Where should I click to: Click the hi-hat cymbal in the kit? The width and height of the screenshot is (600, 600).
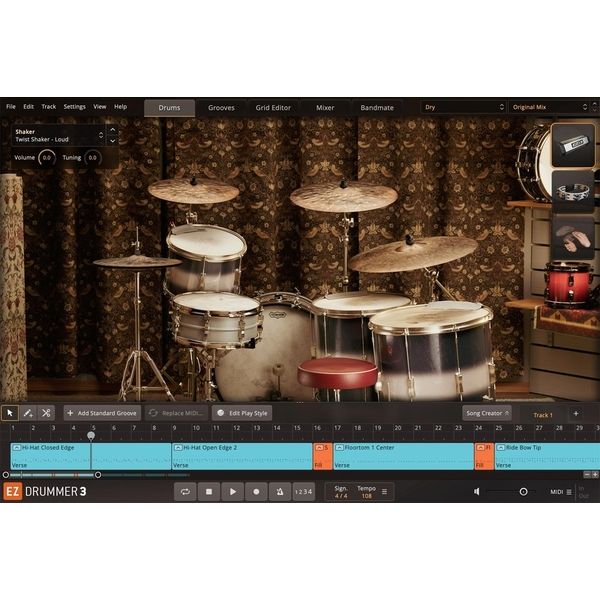137,262
